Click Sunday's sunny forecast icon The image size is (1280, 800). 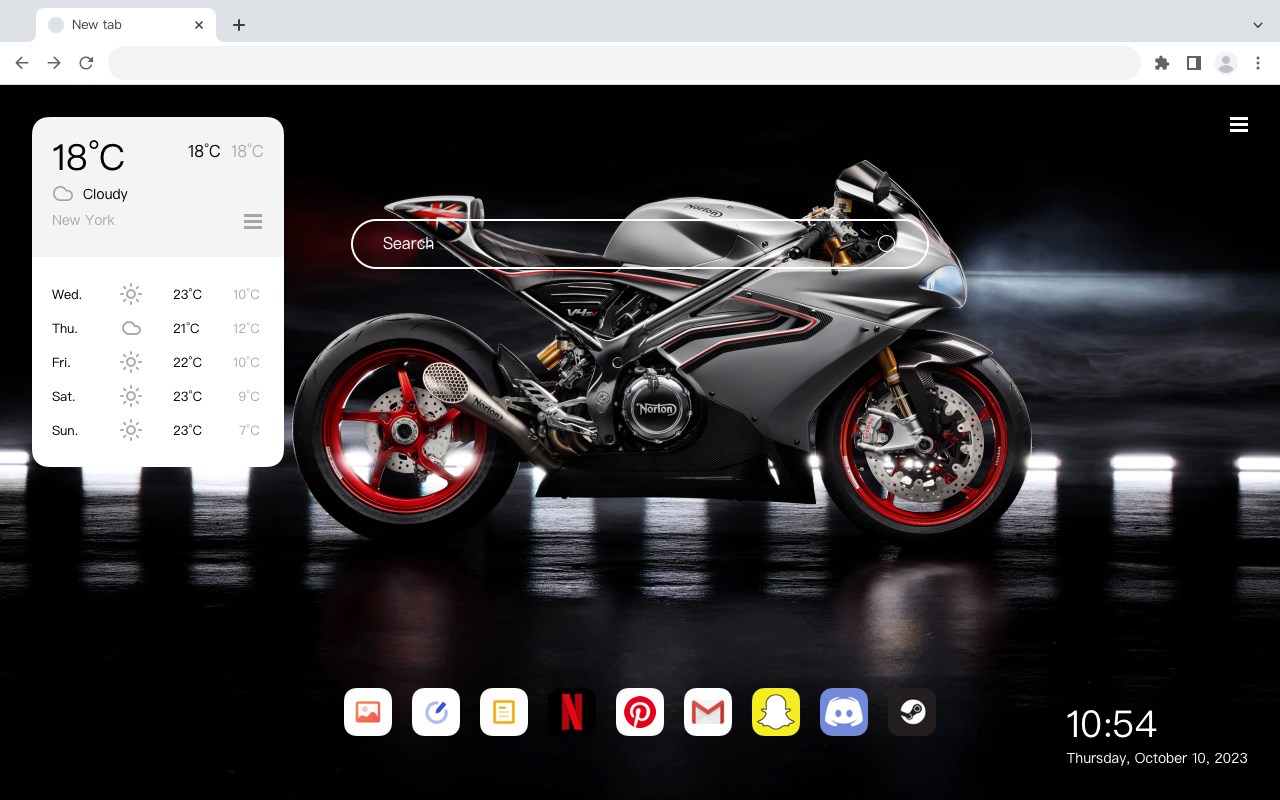tap(131, 430)
